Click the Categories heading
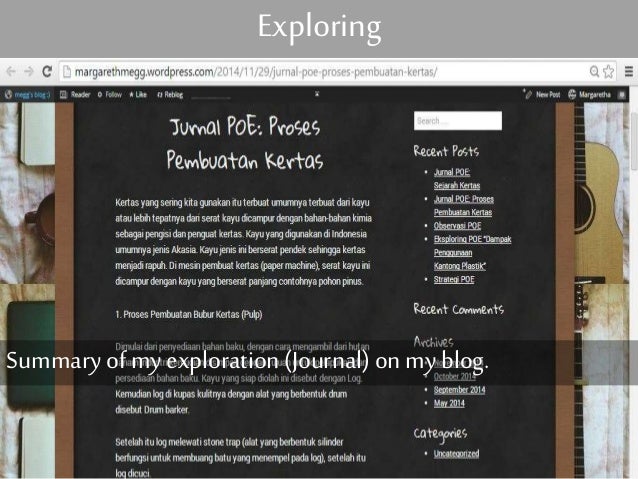Screen dimensions: 638x479 click(440, 434)
